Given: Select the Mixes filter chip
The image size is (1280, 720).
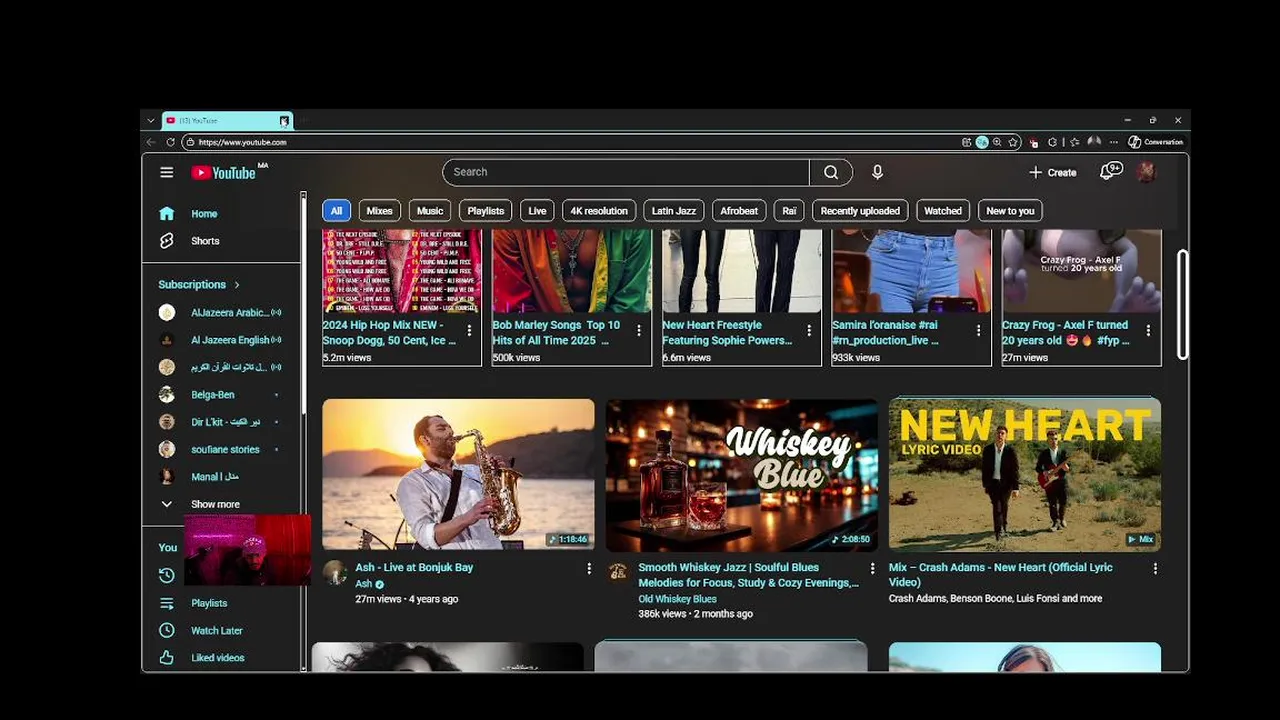Looking at the screenshot, I should (379, 211).
